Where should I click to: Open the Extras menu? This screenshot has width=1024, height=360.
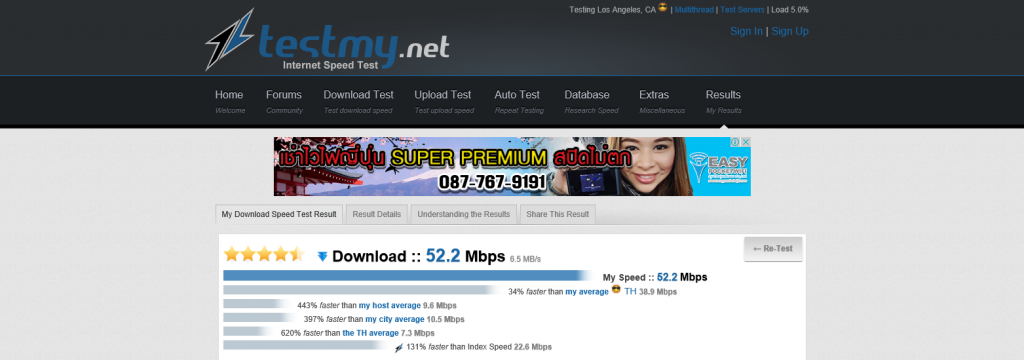(x=662, y=101)
